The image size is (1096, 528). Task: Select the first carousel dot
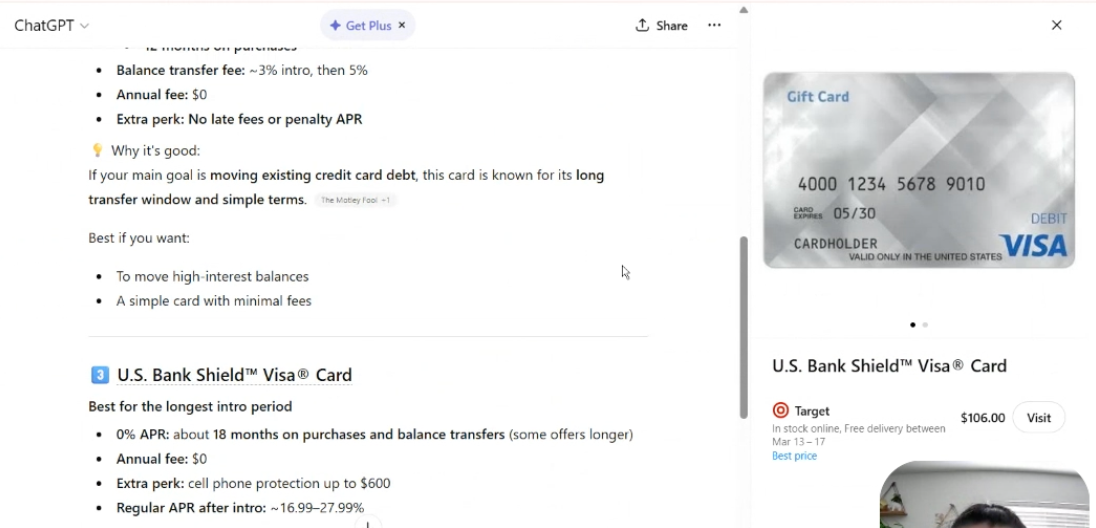point(913,325)
